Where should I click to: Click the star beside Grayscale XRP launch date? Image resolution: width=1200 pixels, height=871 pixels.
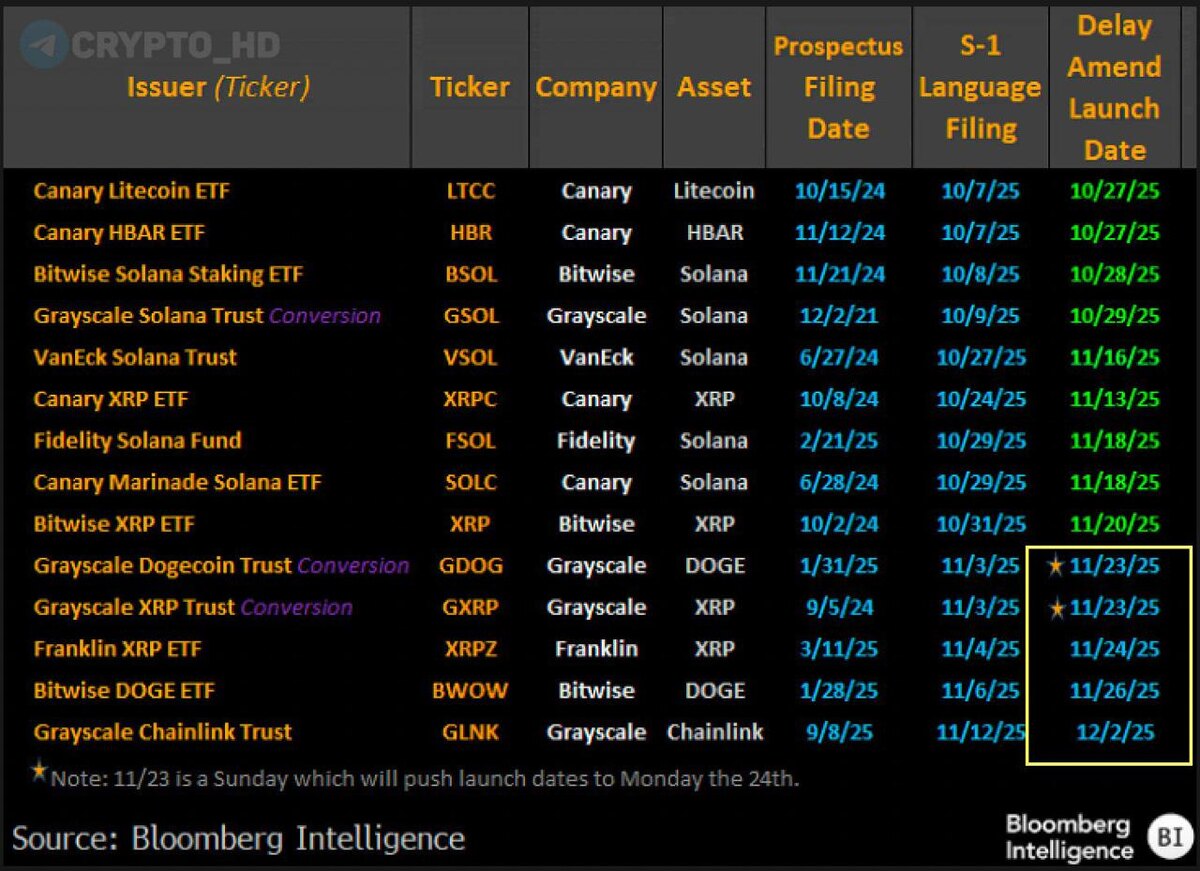1055,608
